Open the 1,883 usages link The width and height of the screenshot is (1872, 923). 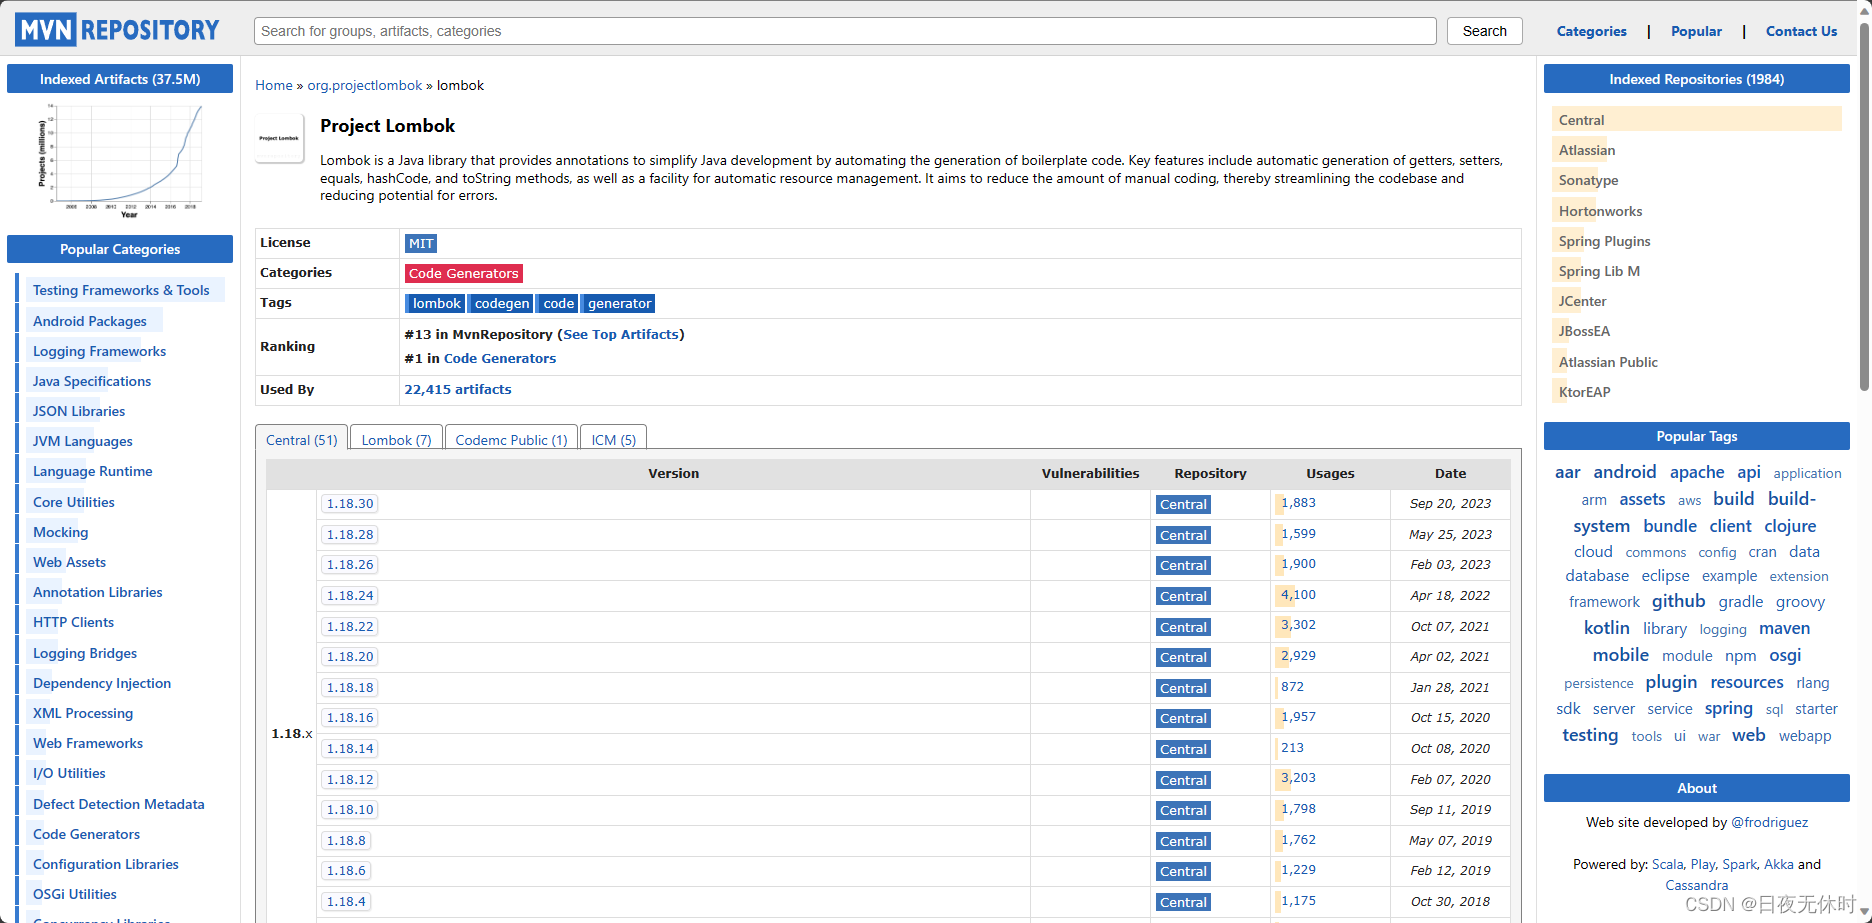[1298, 503]
